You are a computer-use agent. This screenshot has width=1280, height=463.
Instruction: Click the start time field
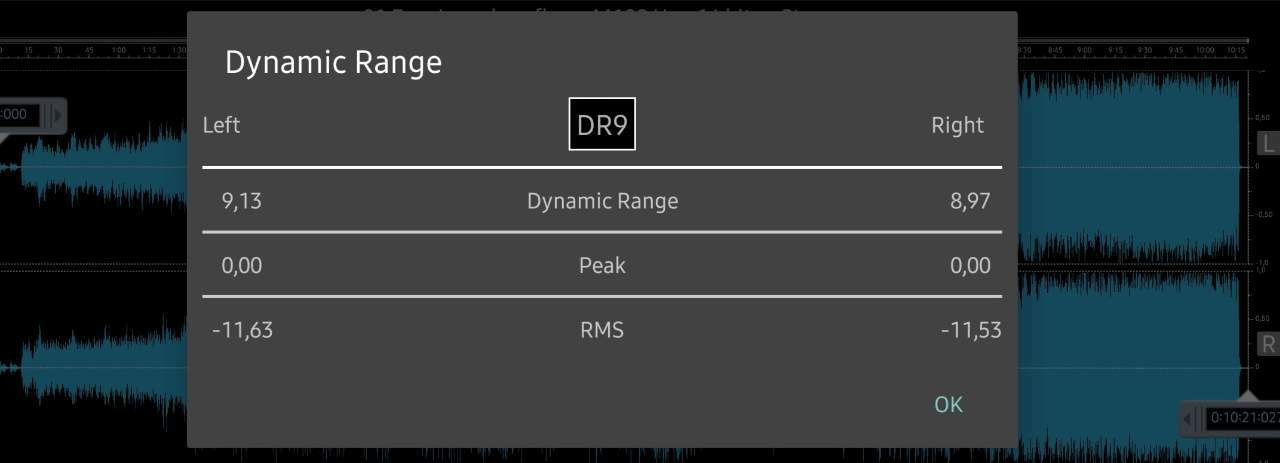[x=20, y=115]
